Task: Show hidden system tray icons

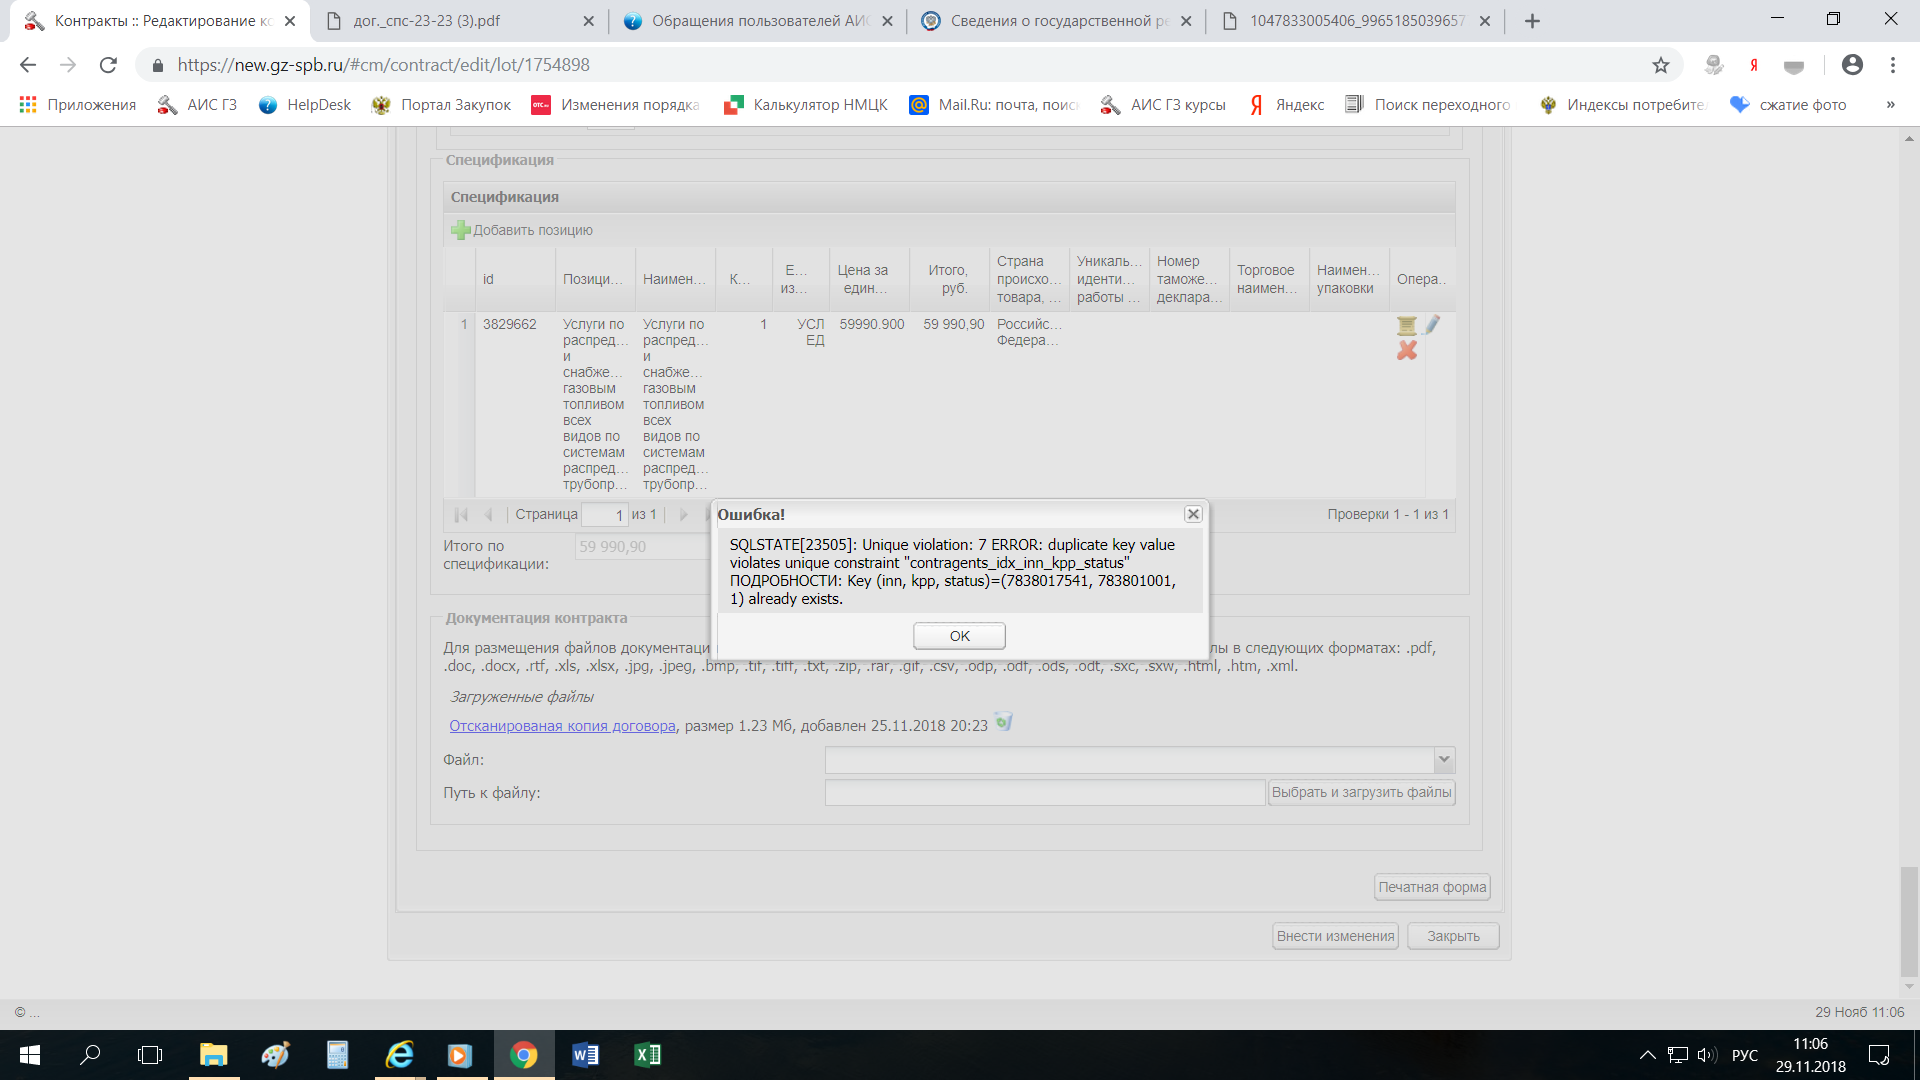Action: [1647, 1055]
